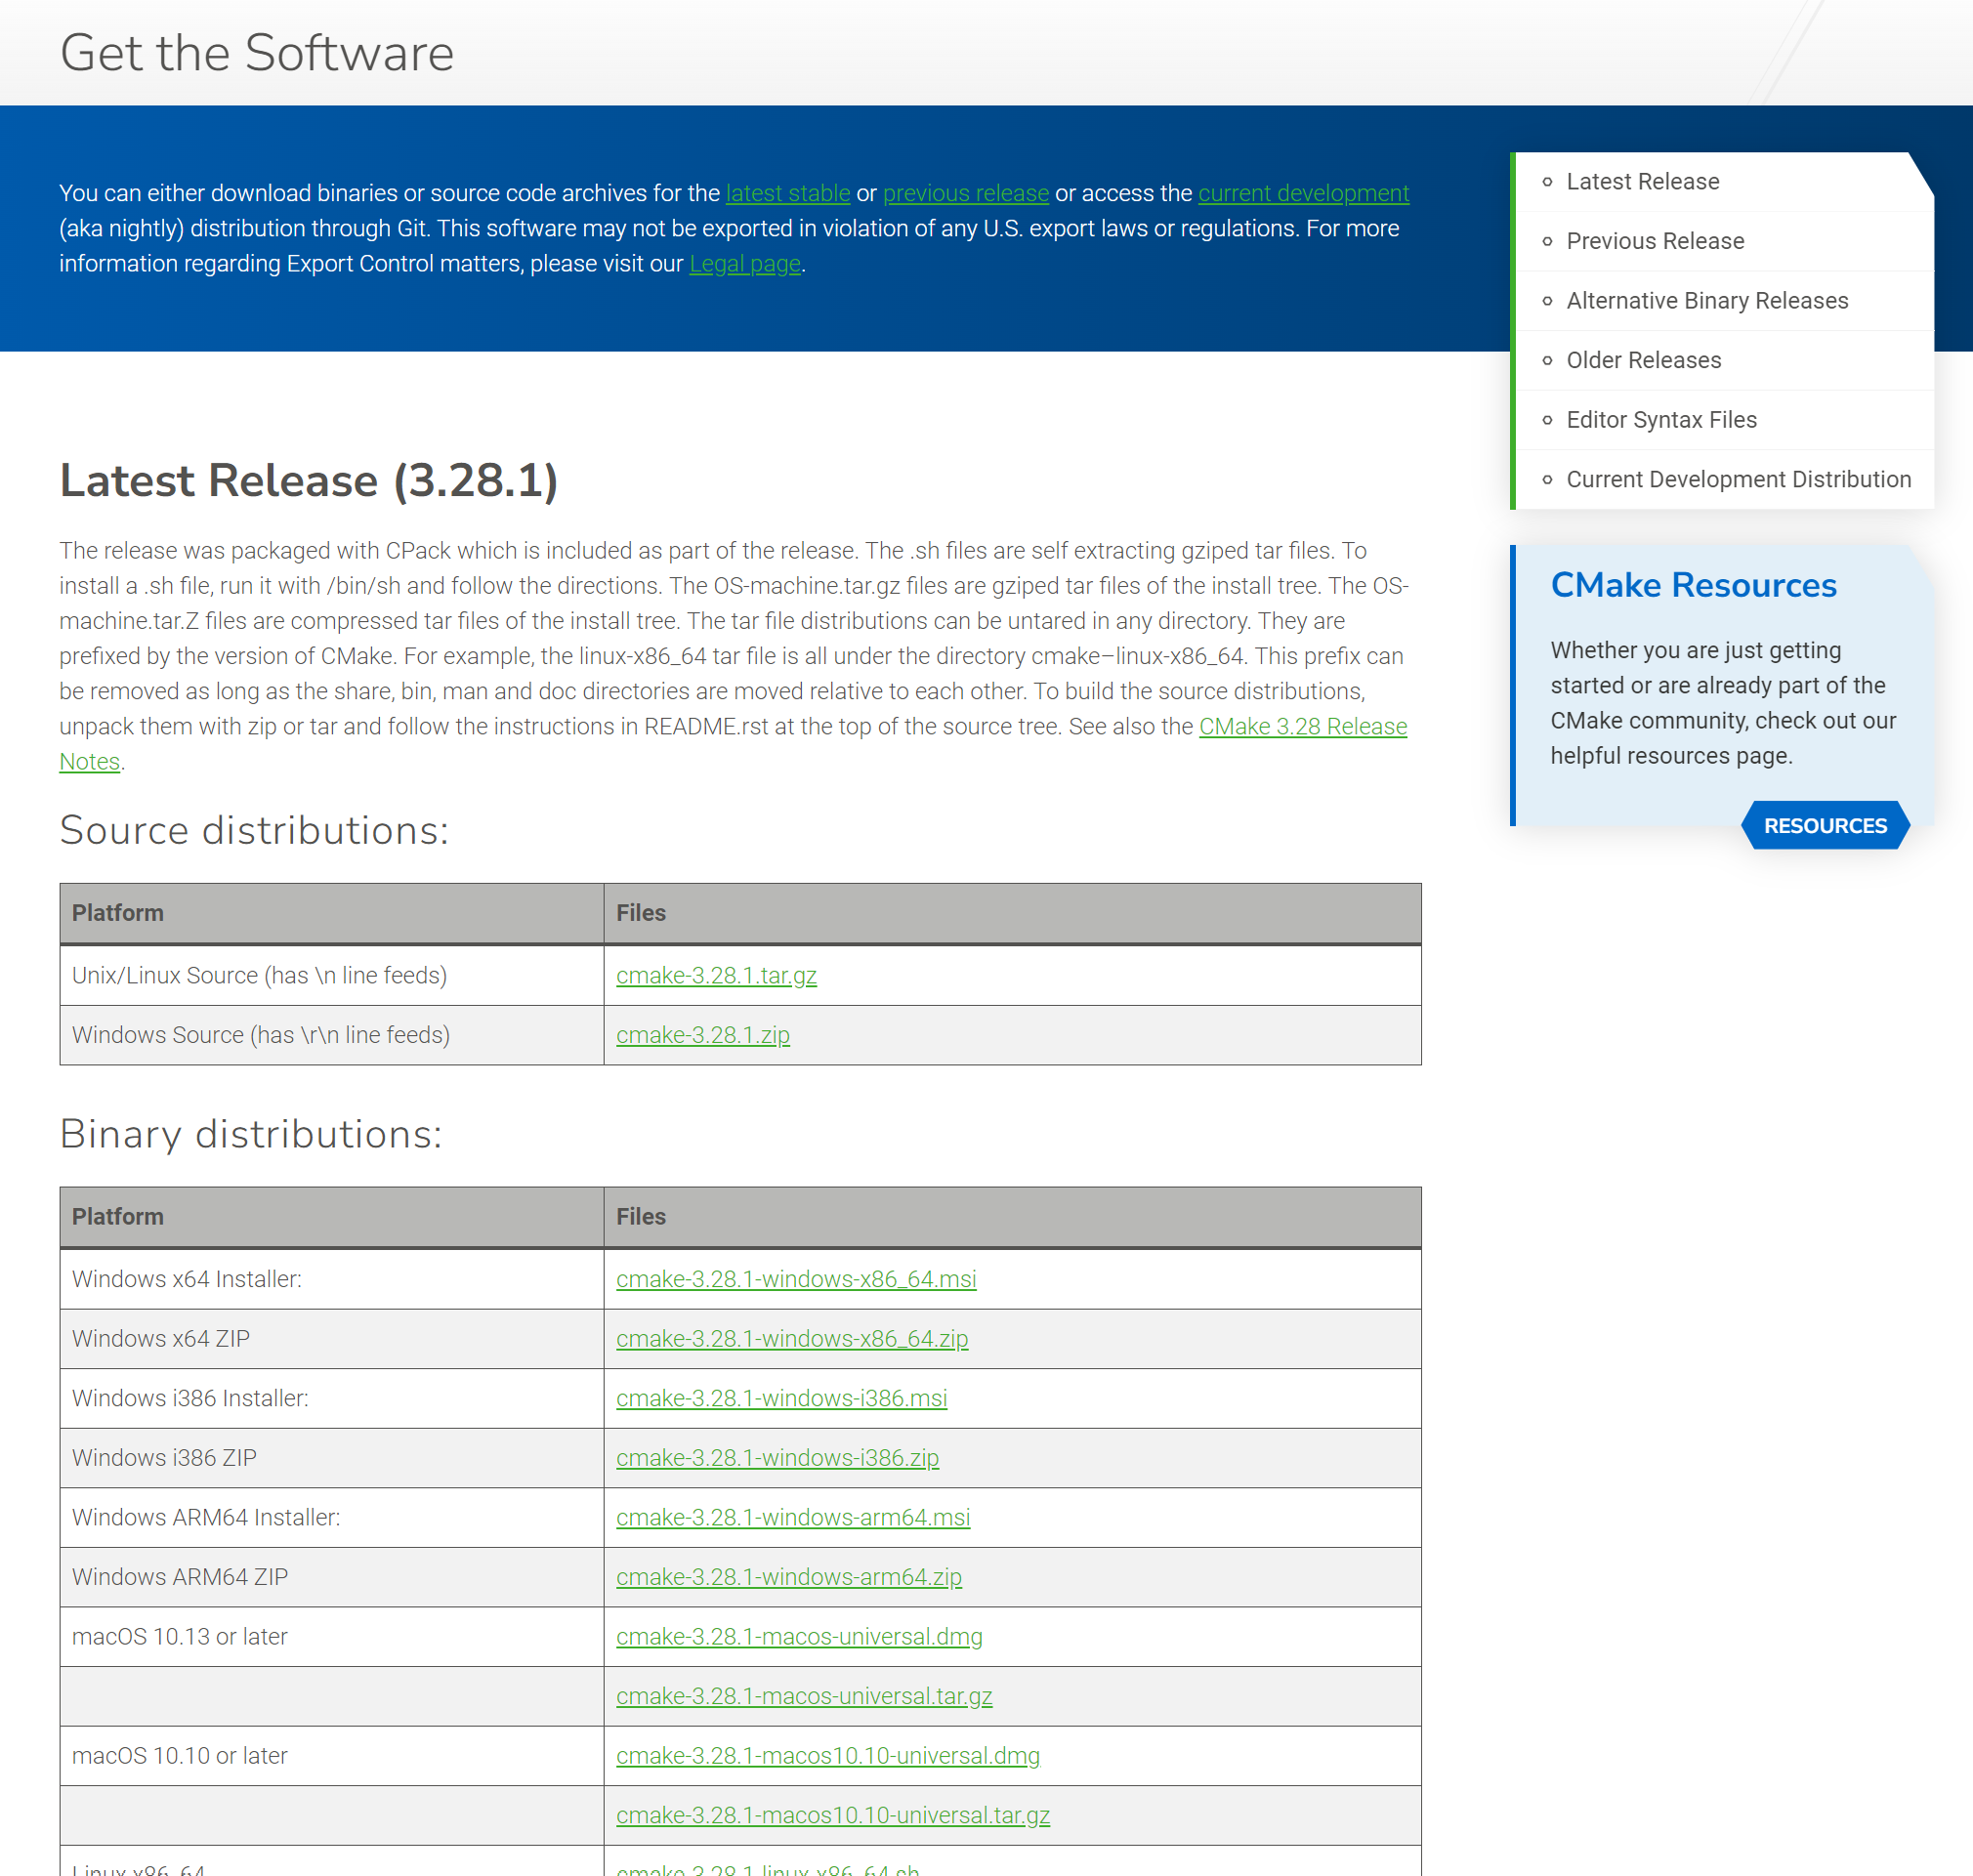Viewport: 1973px width, 1876px height.
Task: Download cmake-3.28.1-macos-universal.dmg
Action: [799, 1637]
